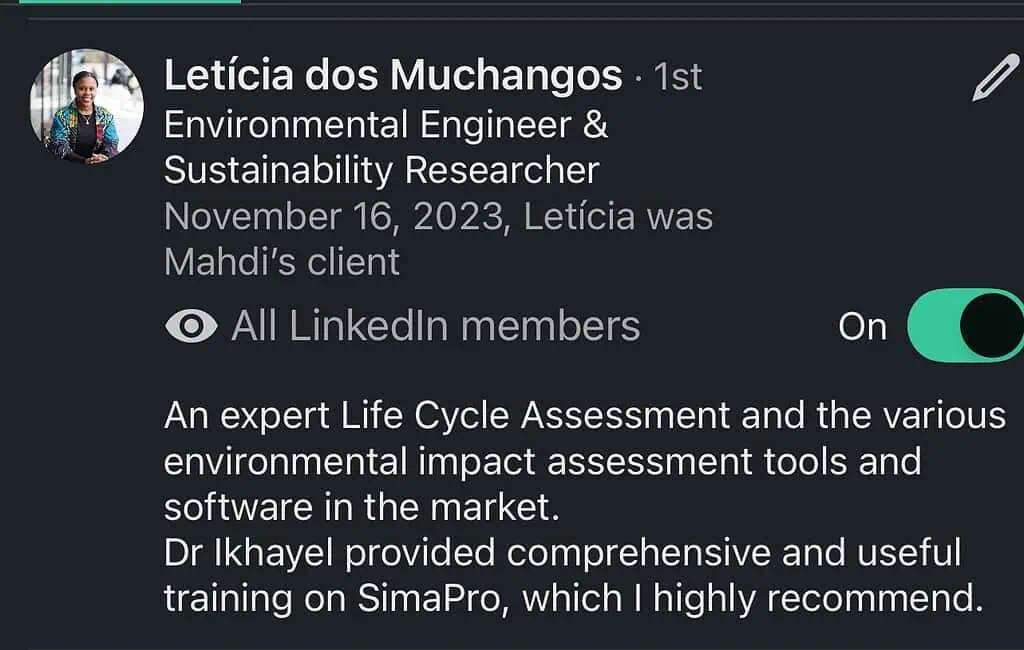Click the pencil edit icon
This screenshot has height=650, width=1024.
coord(995,78)
